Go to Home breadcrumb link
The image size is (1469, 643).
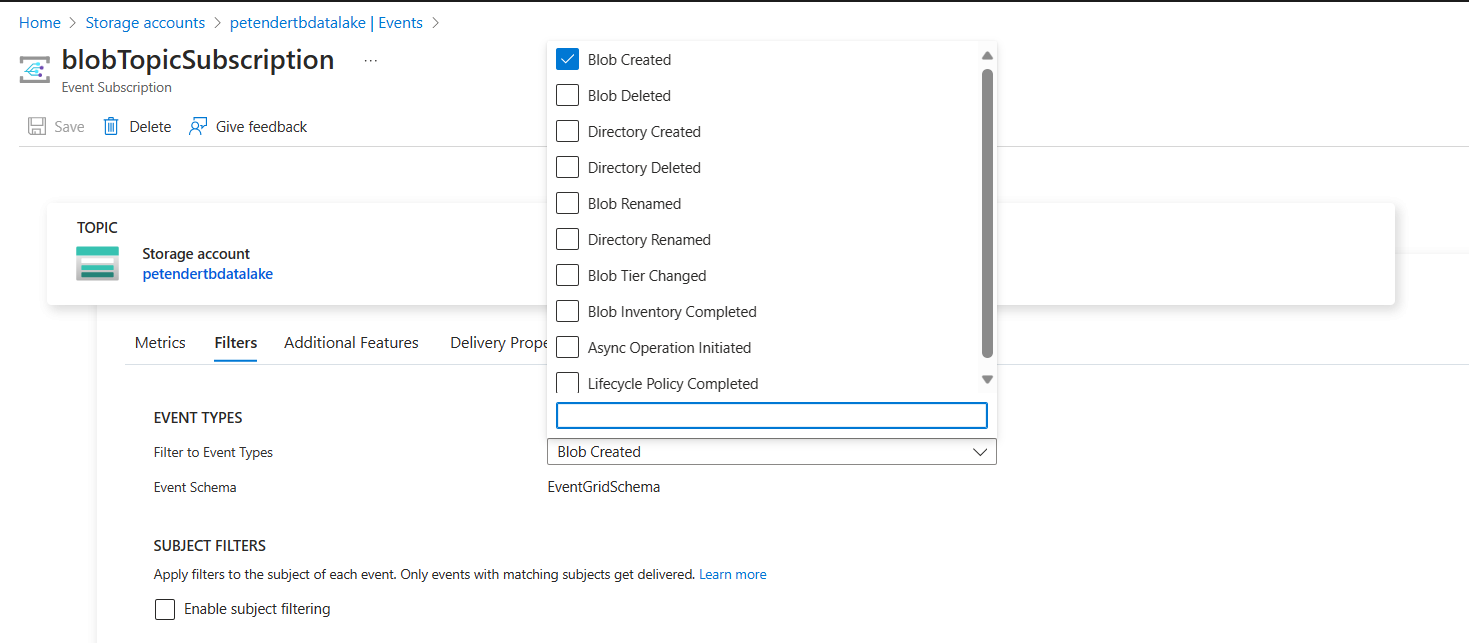click(40, 22)
